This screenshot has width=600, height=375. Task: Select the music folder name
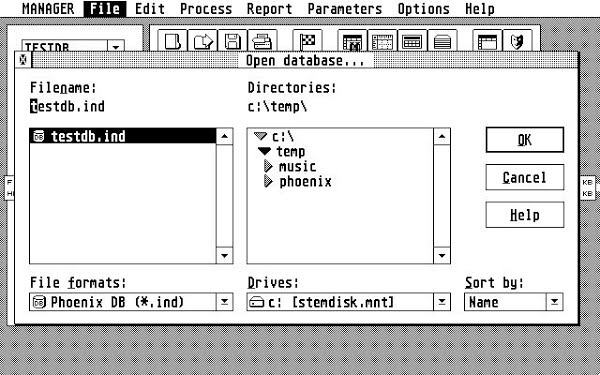coord(297,166)
